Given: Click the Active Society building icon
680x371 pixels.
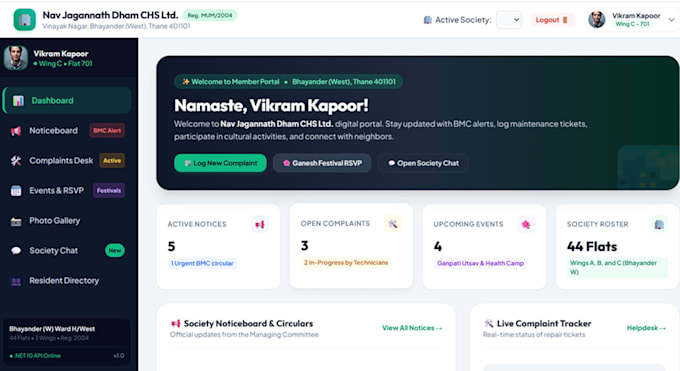Looking at the screenshot, I should point(427,20).
